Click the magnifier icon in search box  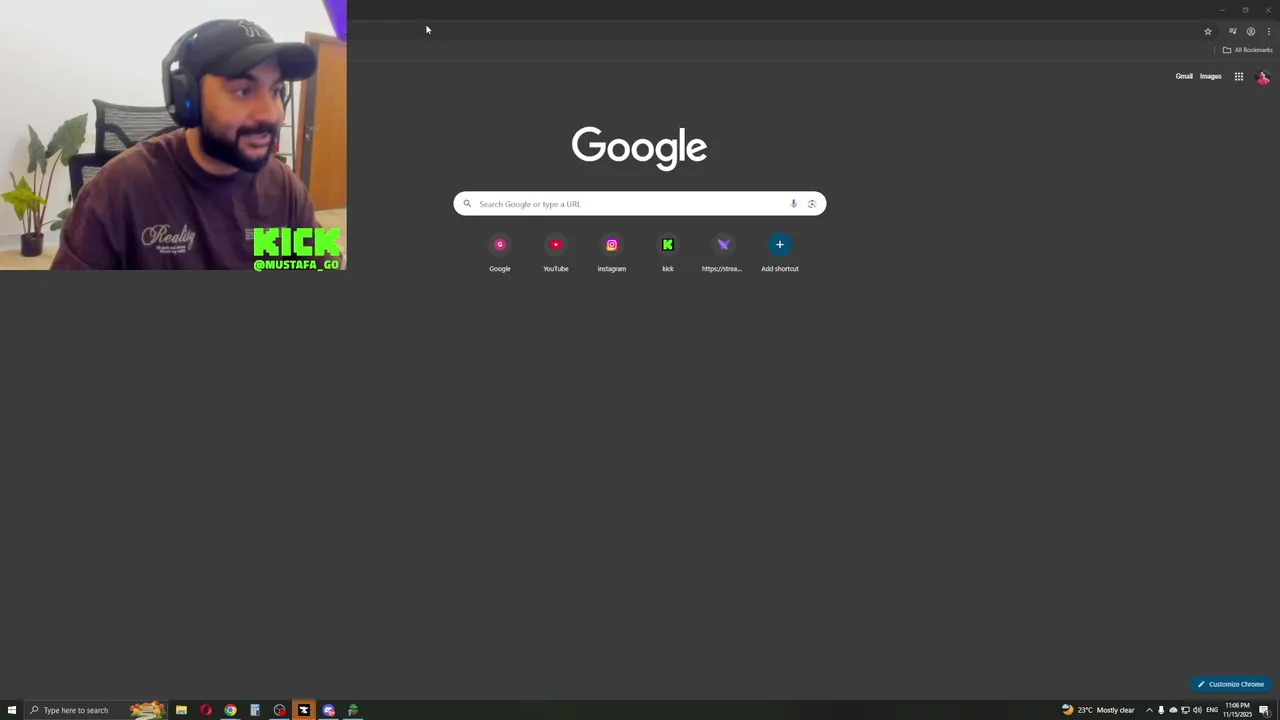[466, 204]
